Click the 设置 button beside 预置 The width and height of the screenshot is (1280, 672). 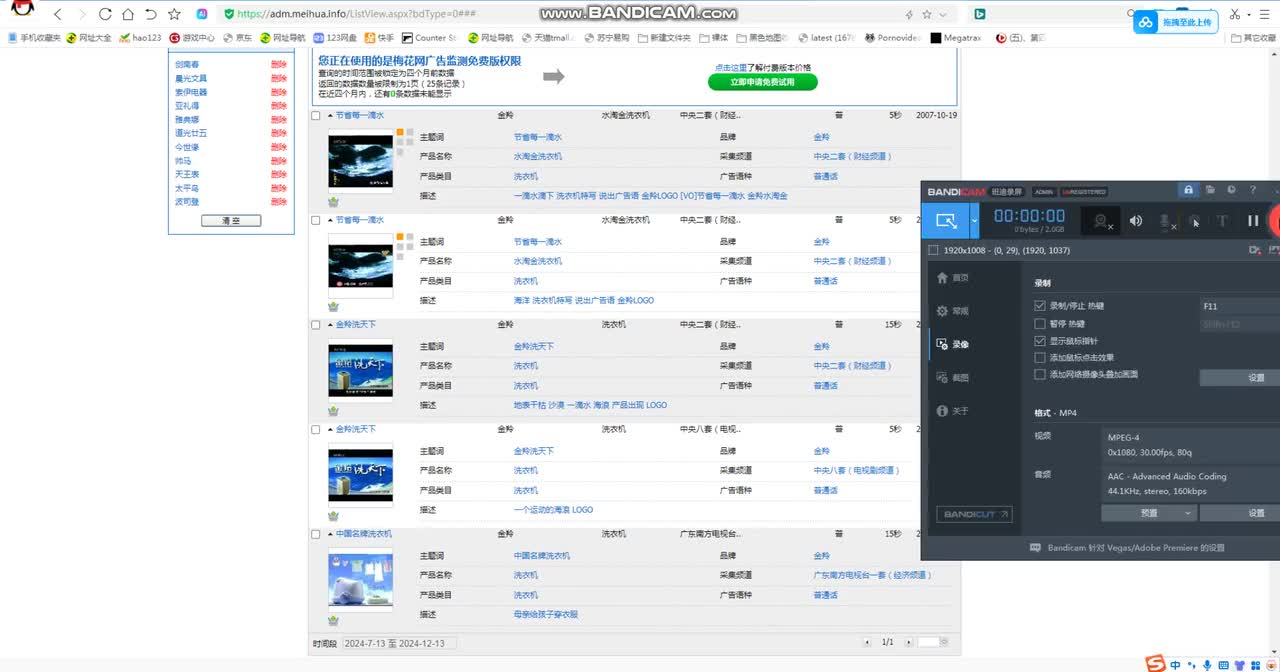pos(1240,513)
